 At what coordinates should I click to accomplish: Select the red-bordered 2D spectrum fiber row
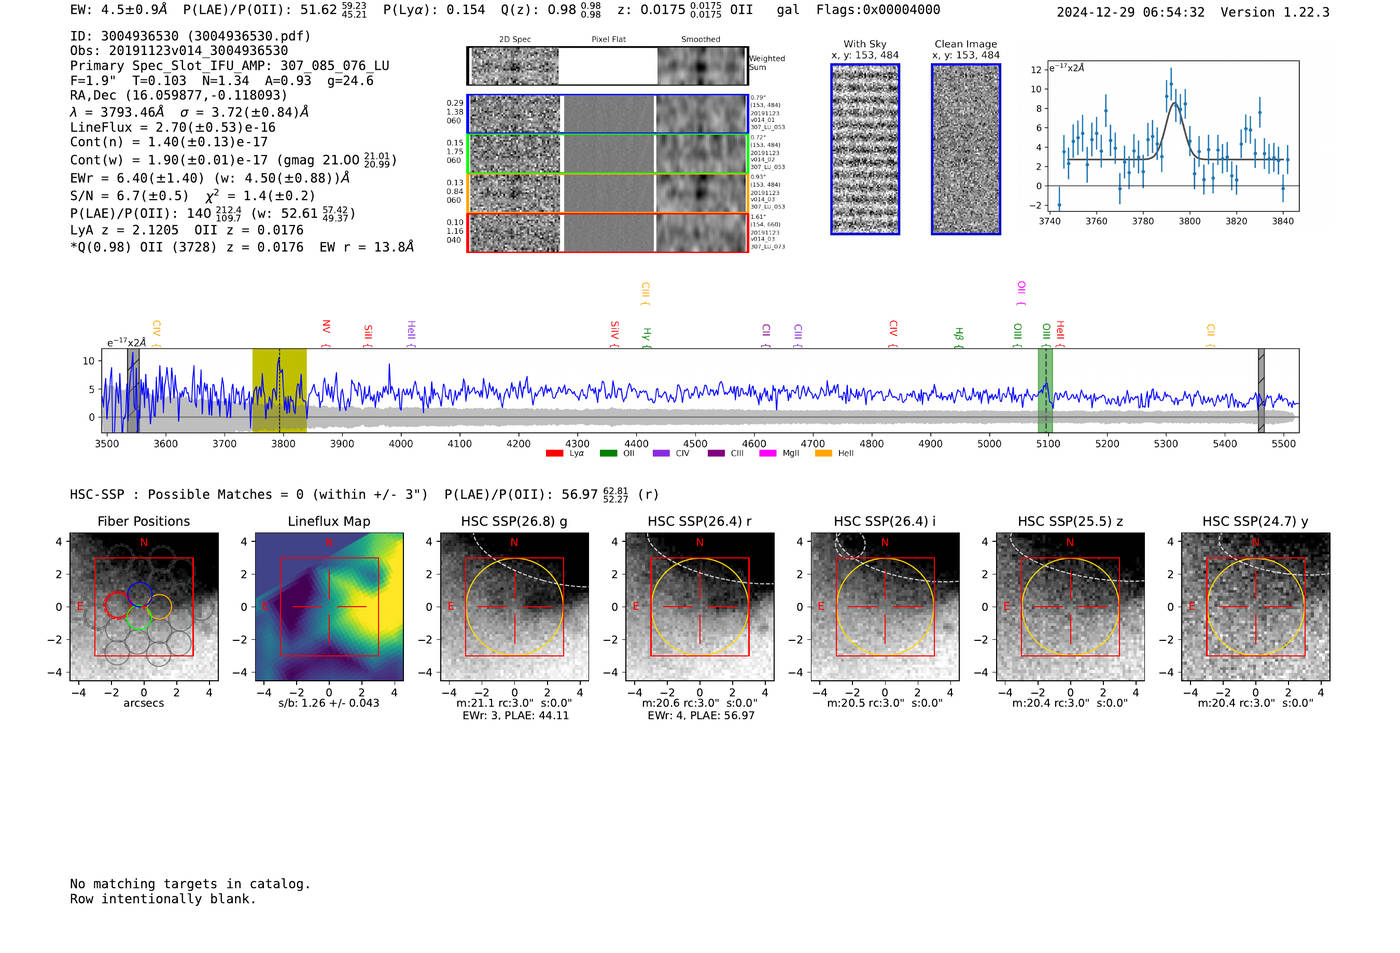click(608, 232)
